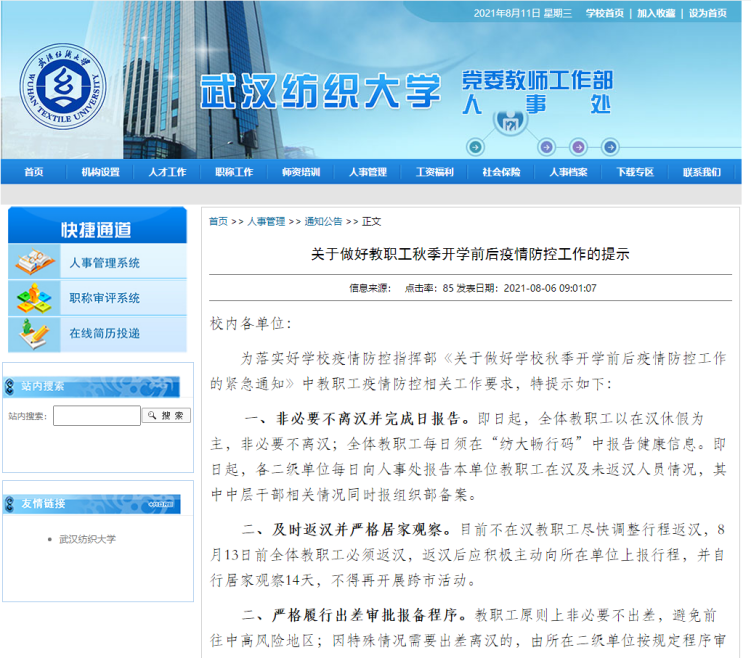Viewport: 751px width, 658px height.
Task: Open the 师资培训 navigation item
Action: [x=301, y=172]
